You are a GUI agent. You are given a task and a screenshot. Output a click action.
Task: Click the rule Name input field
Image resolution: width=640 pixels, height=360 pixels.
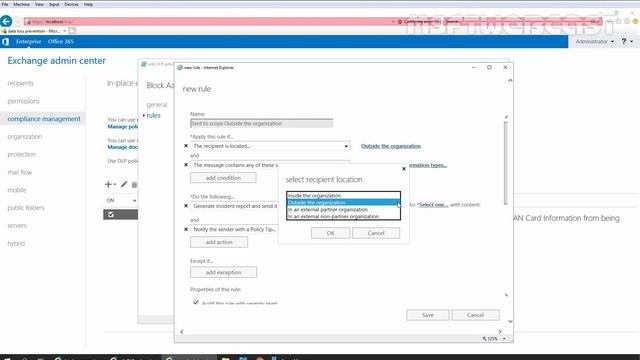[x=262, y=123]
